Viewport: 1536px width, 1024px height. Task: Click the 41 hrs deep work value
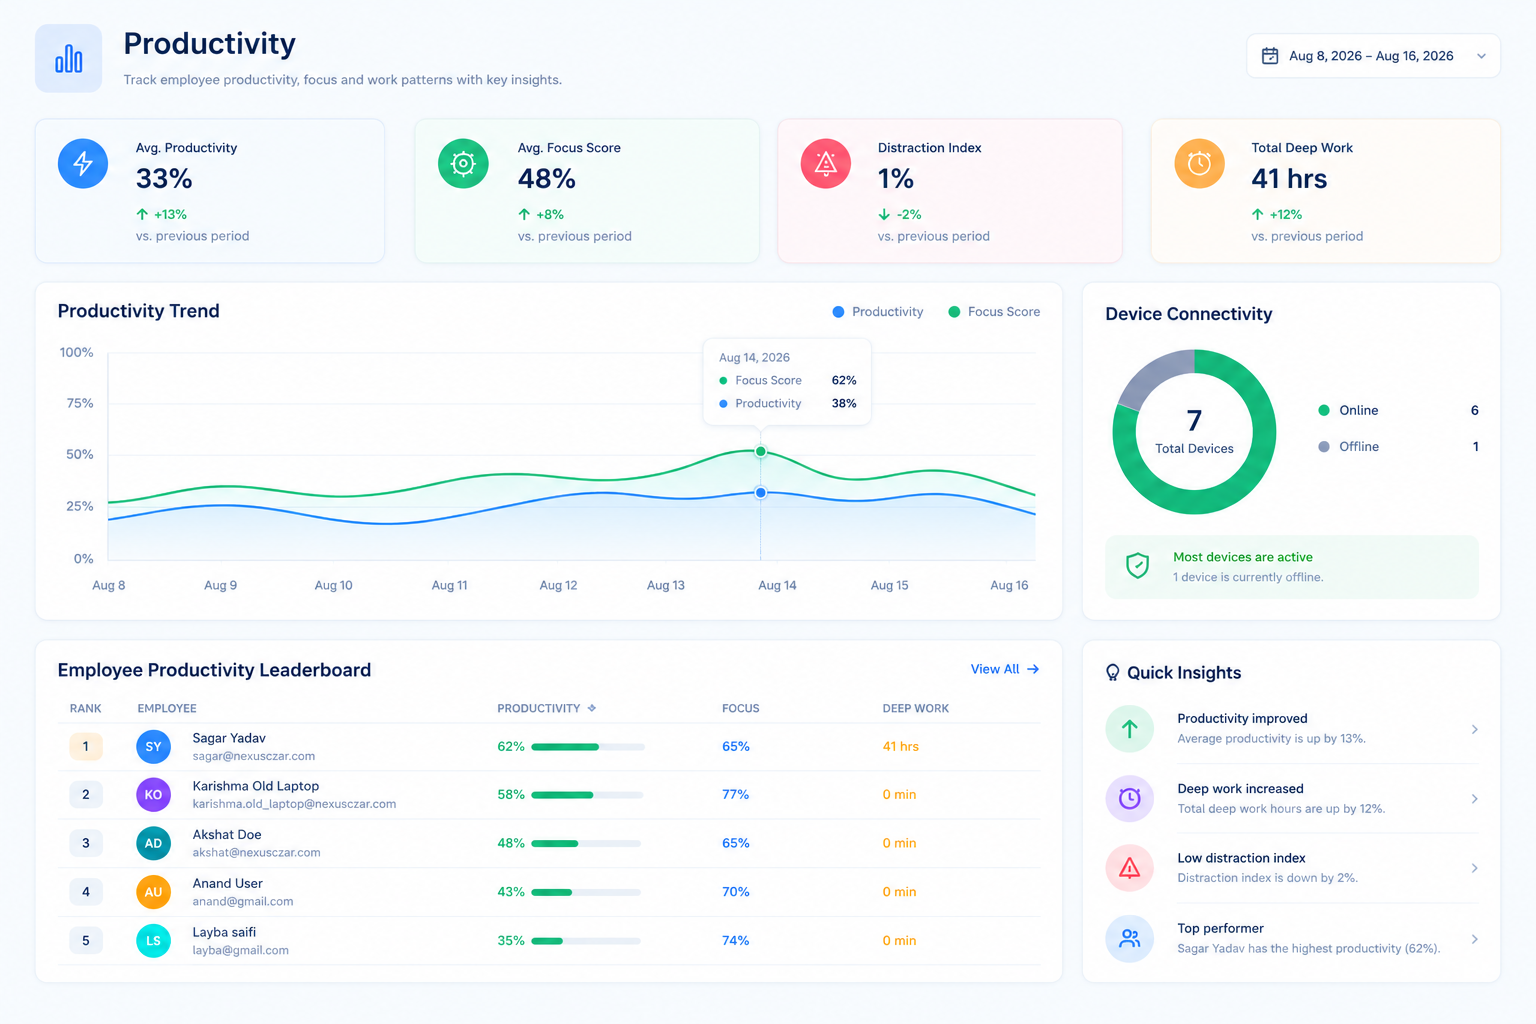(x=900, y=747)
